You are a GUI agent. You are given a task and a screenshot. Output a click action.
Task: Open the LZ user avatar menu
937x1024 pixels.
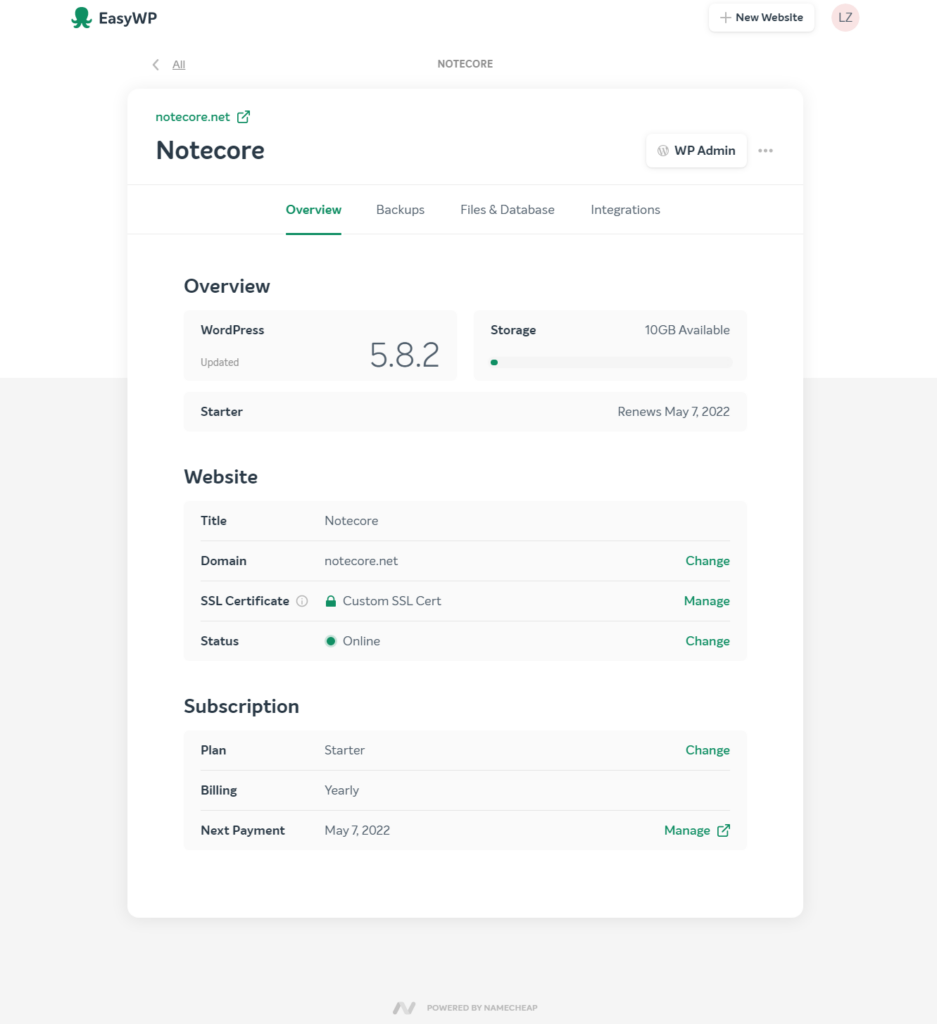[845, 18]
